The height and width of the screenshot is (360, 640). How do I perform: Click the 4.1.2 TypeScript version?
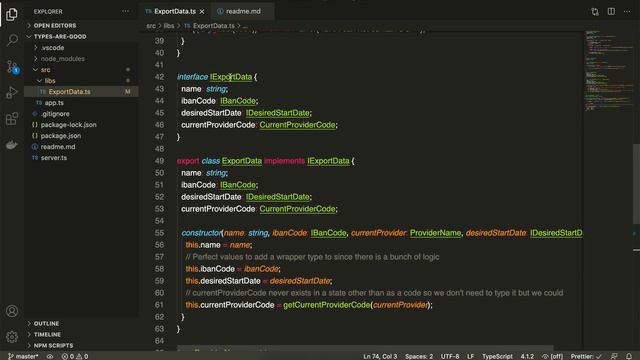[x=527, y=356]
